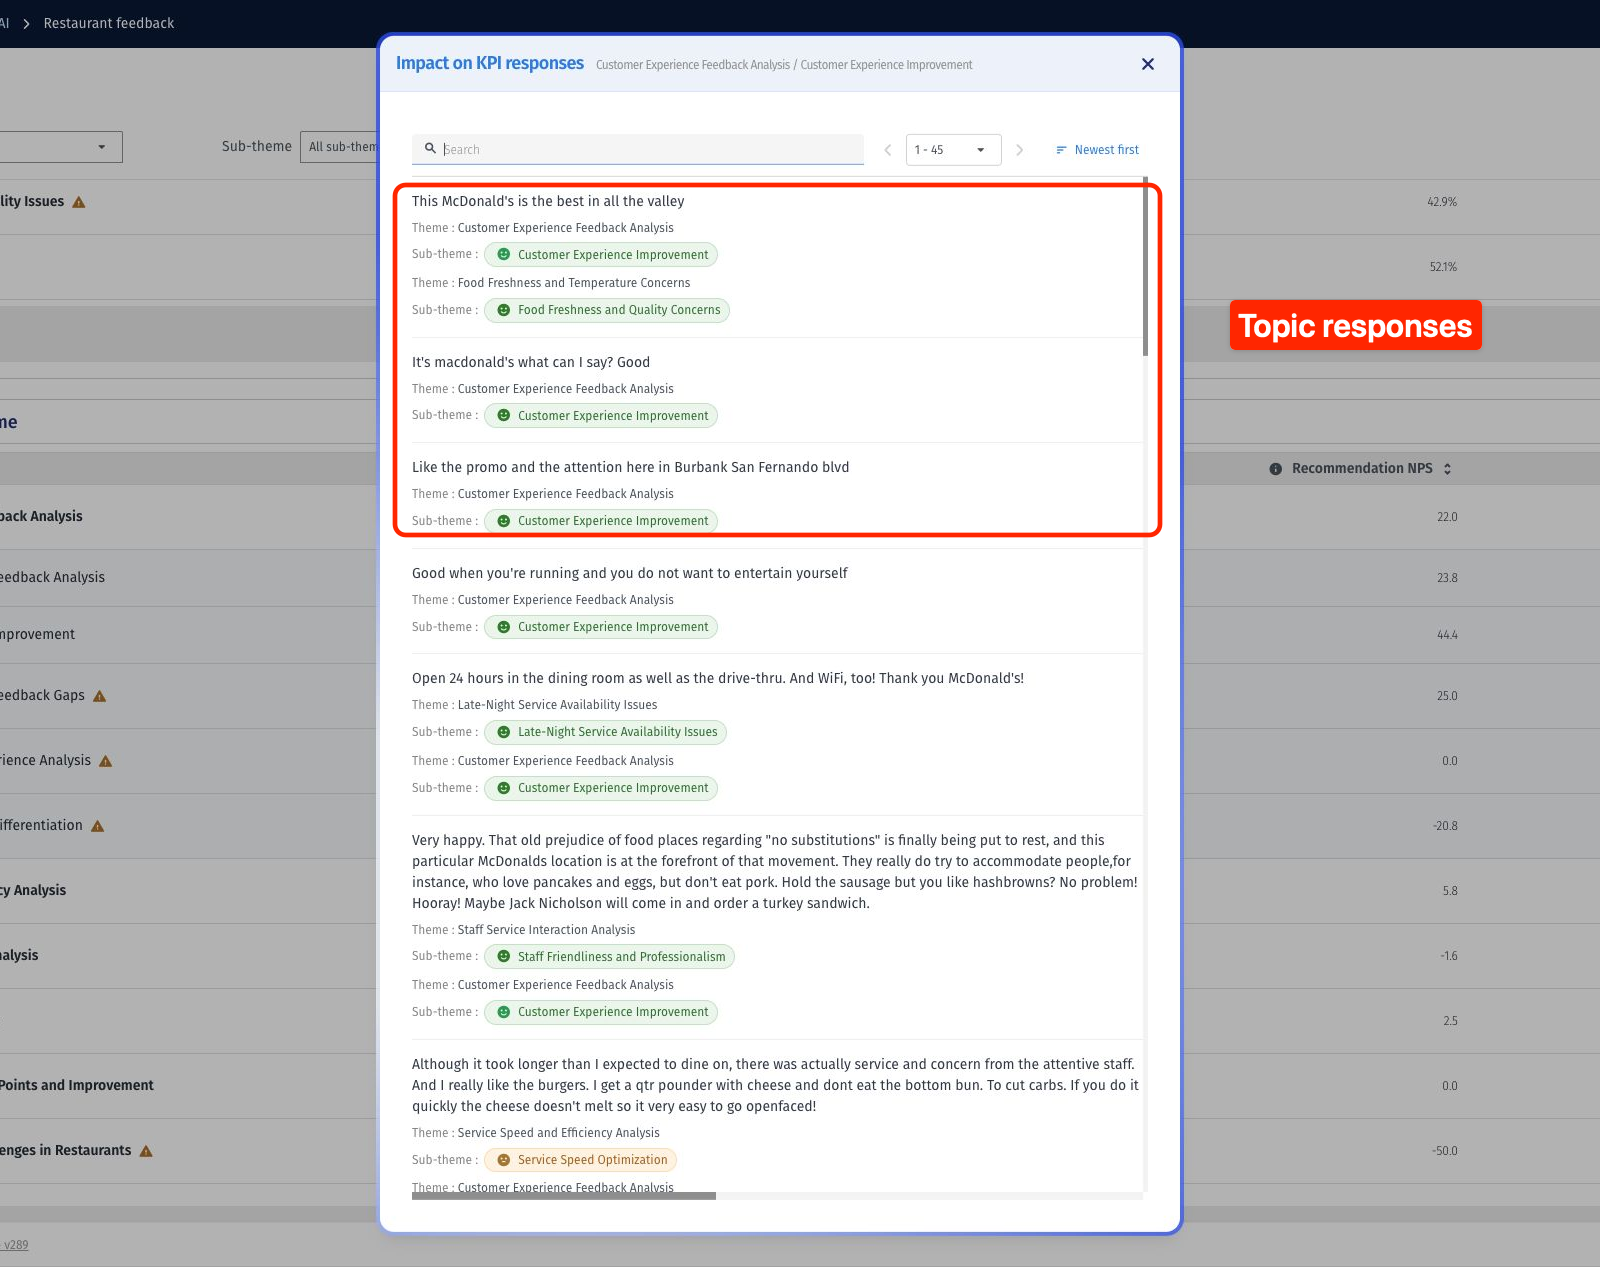
Task: Click smiley icon on Food Freshness and Quality Concerns
Action: (504, 310)
